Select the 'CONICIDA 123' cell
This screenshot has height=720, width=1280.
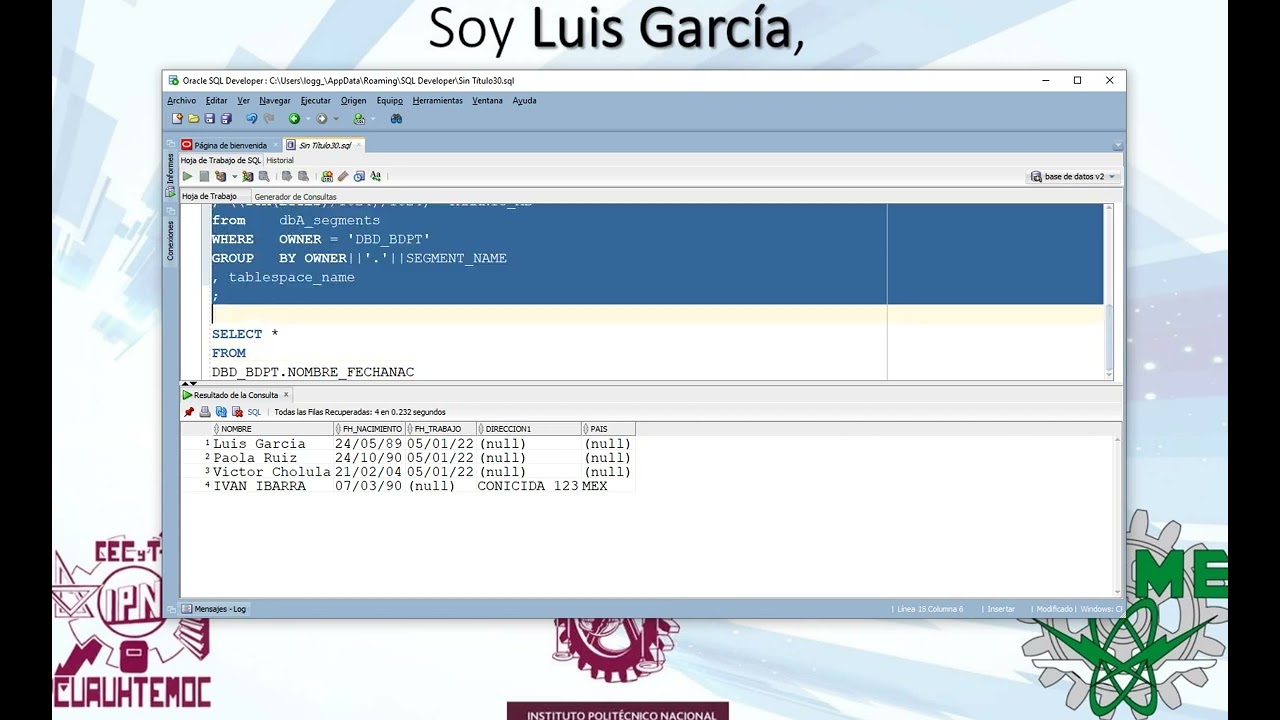[528, 486]
